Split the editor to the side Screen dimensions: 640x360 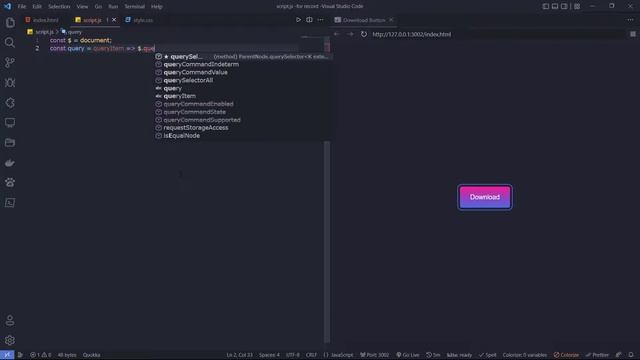[309, 20]
